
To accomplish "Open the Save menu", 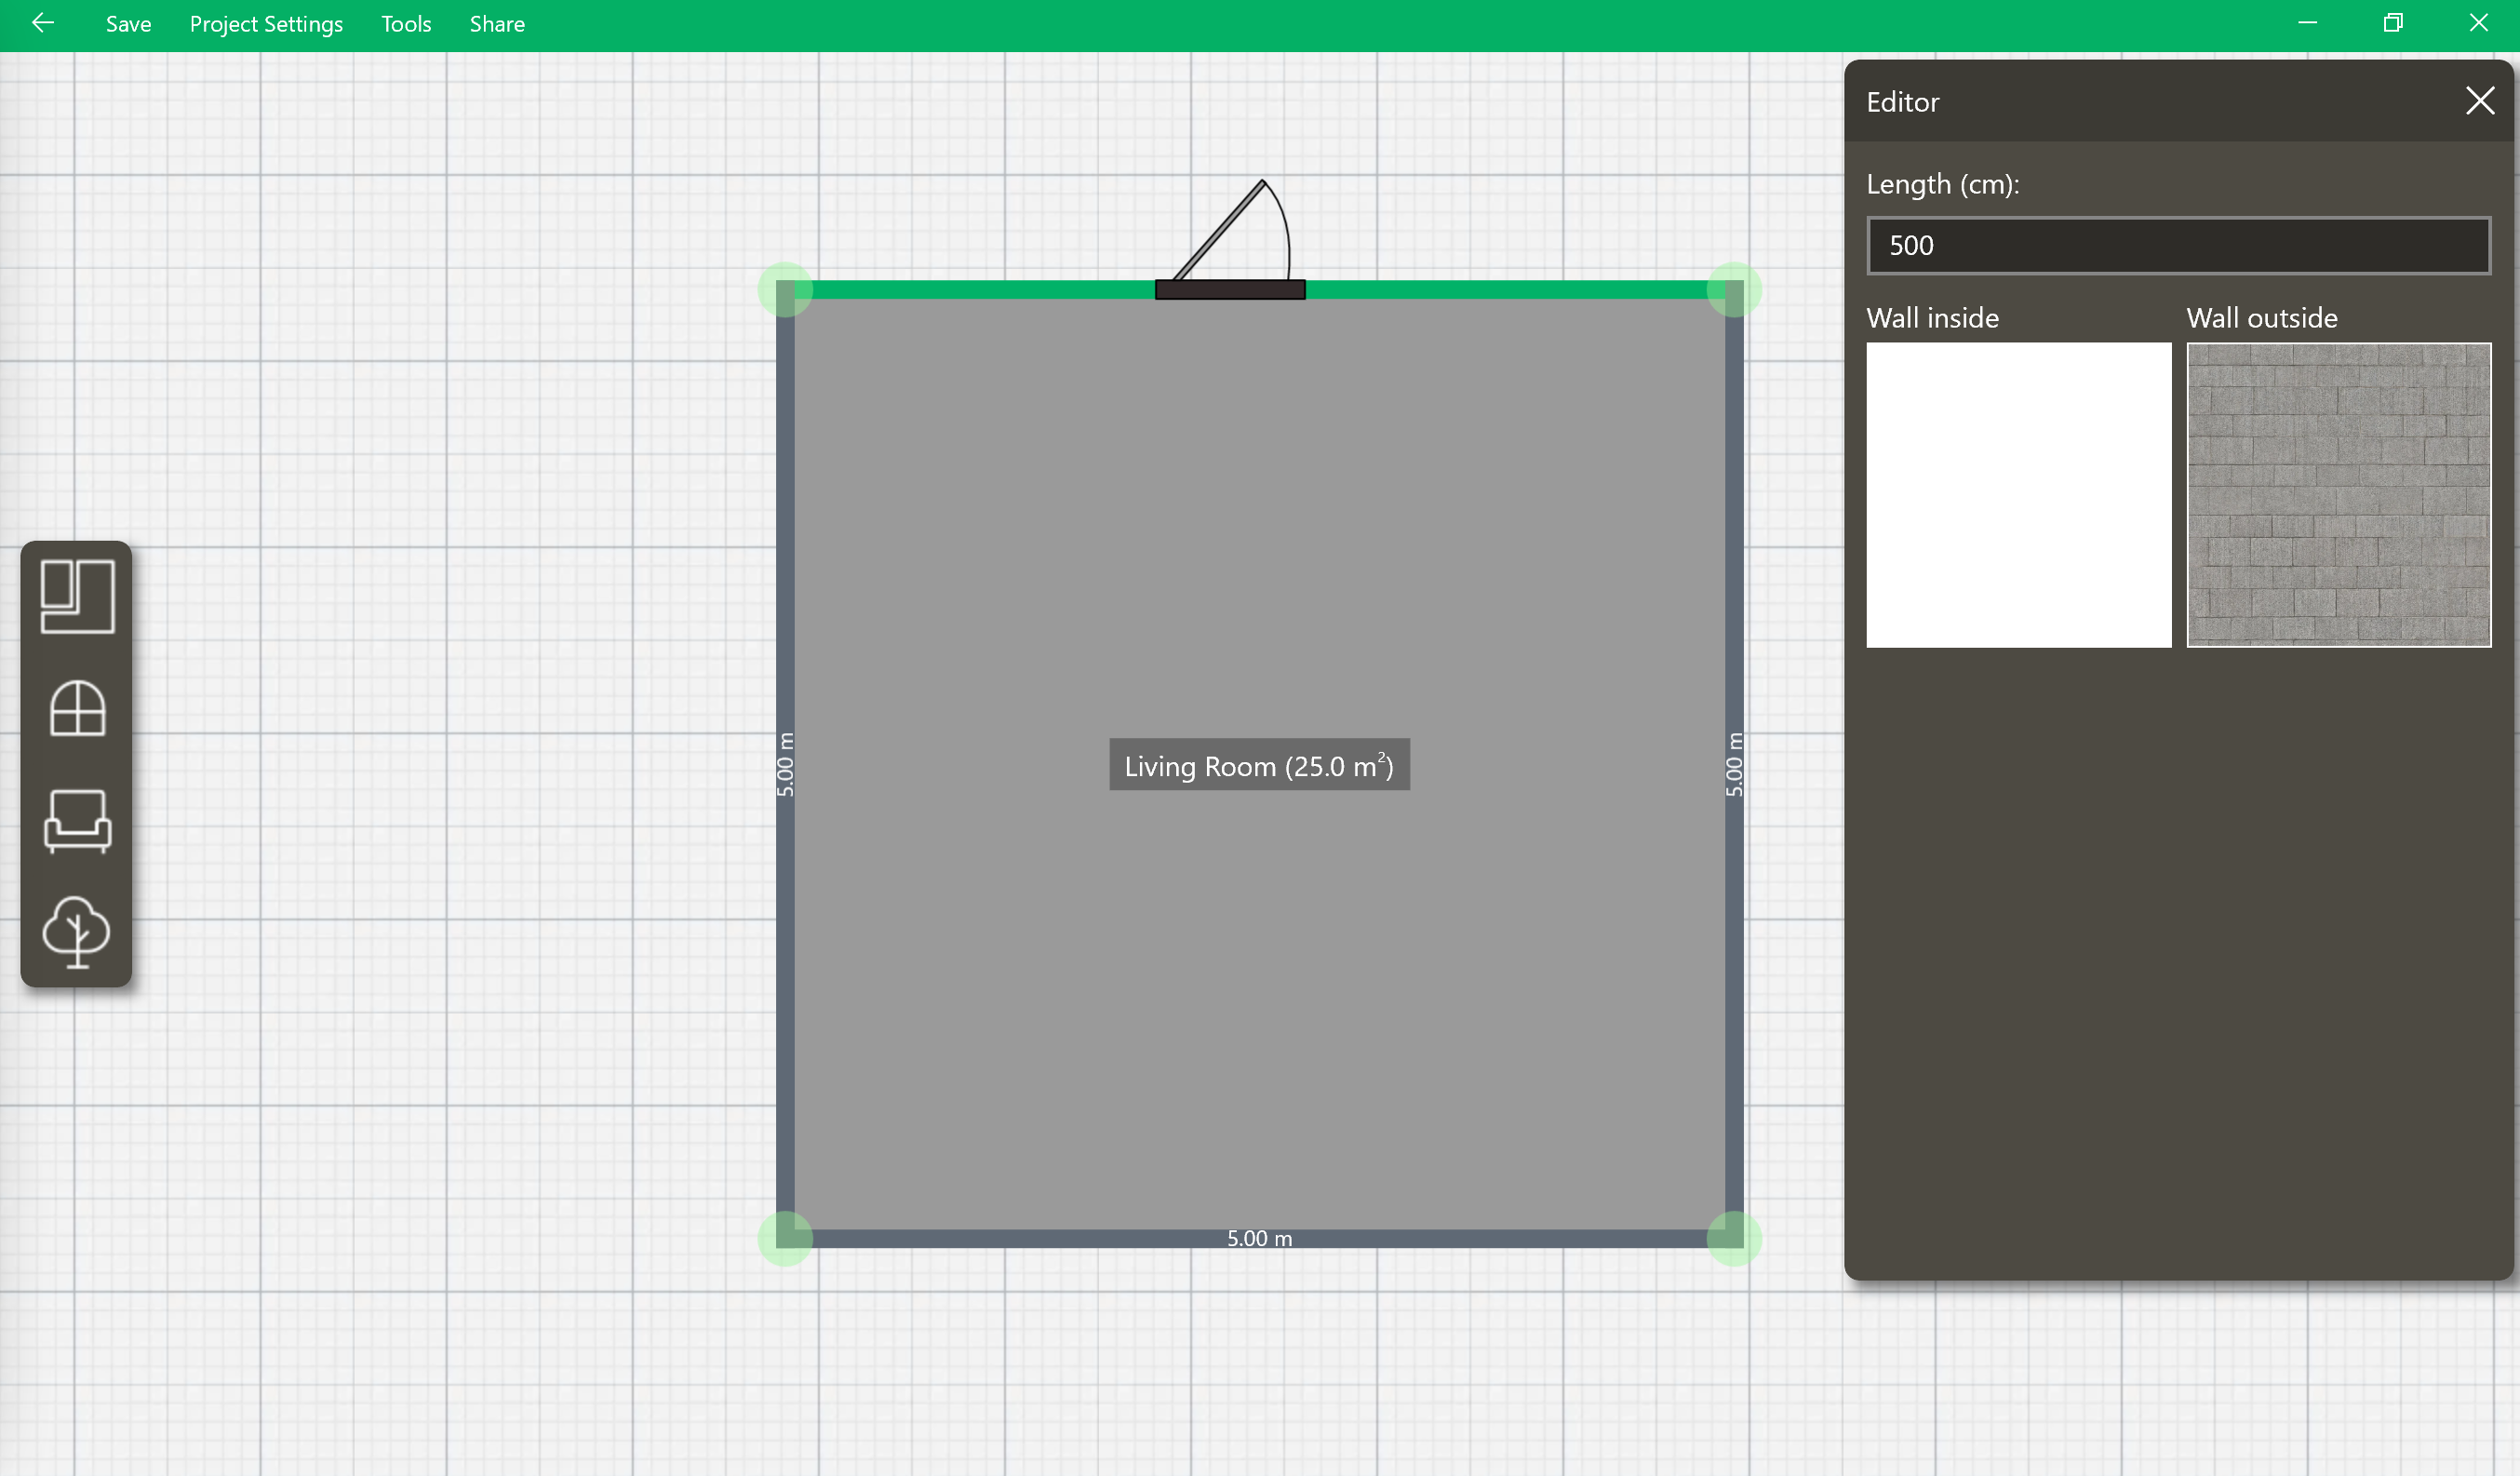I will tap(128, 24).
